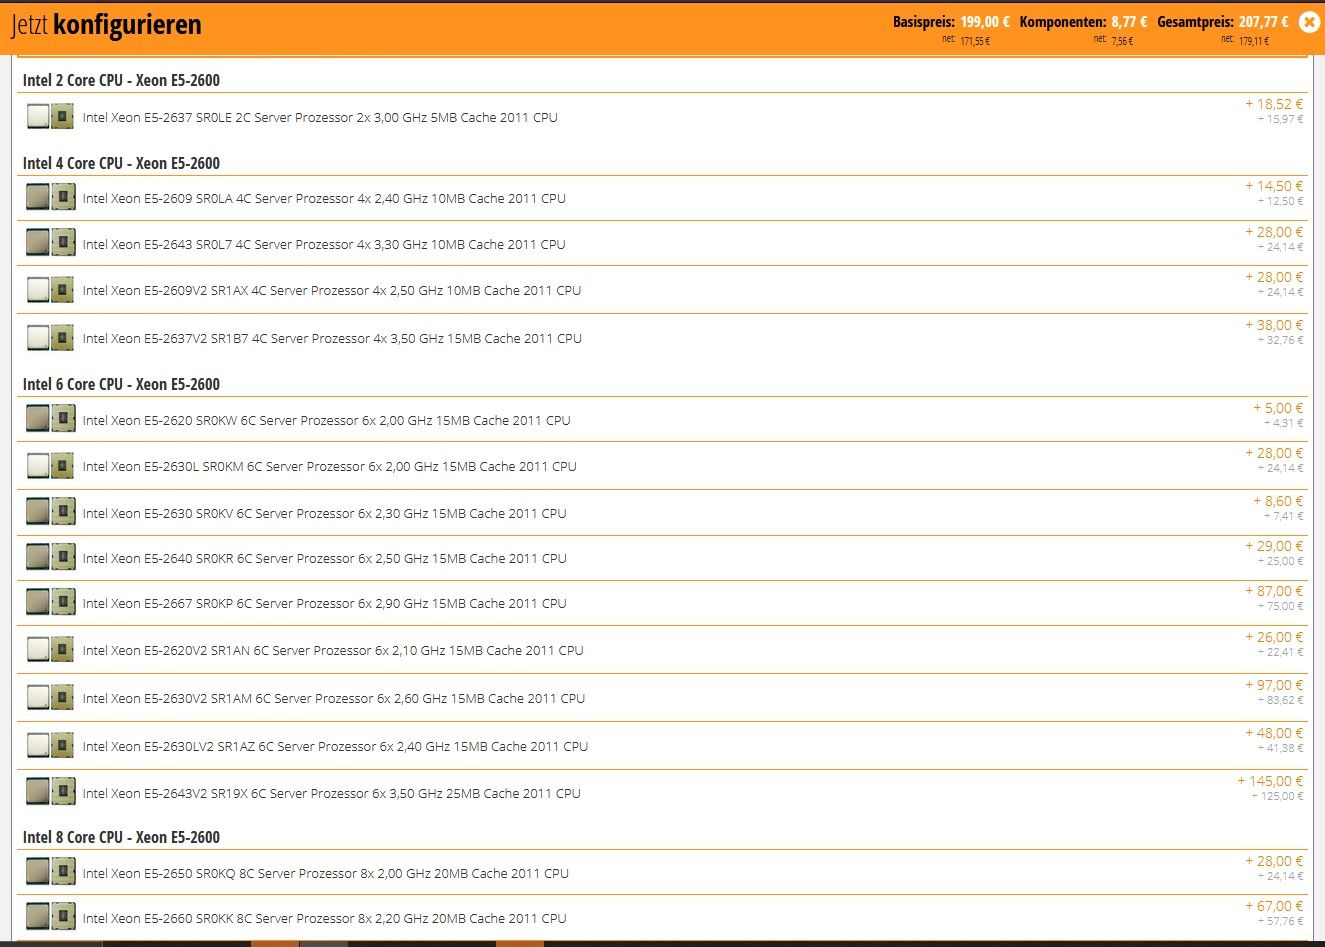
Task: Select Intel Xeon E5-2609 SR0LA 4C processor
Action: pyautogui.click(x=324, y=198)
